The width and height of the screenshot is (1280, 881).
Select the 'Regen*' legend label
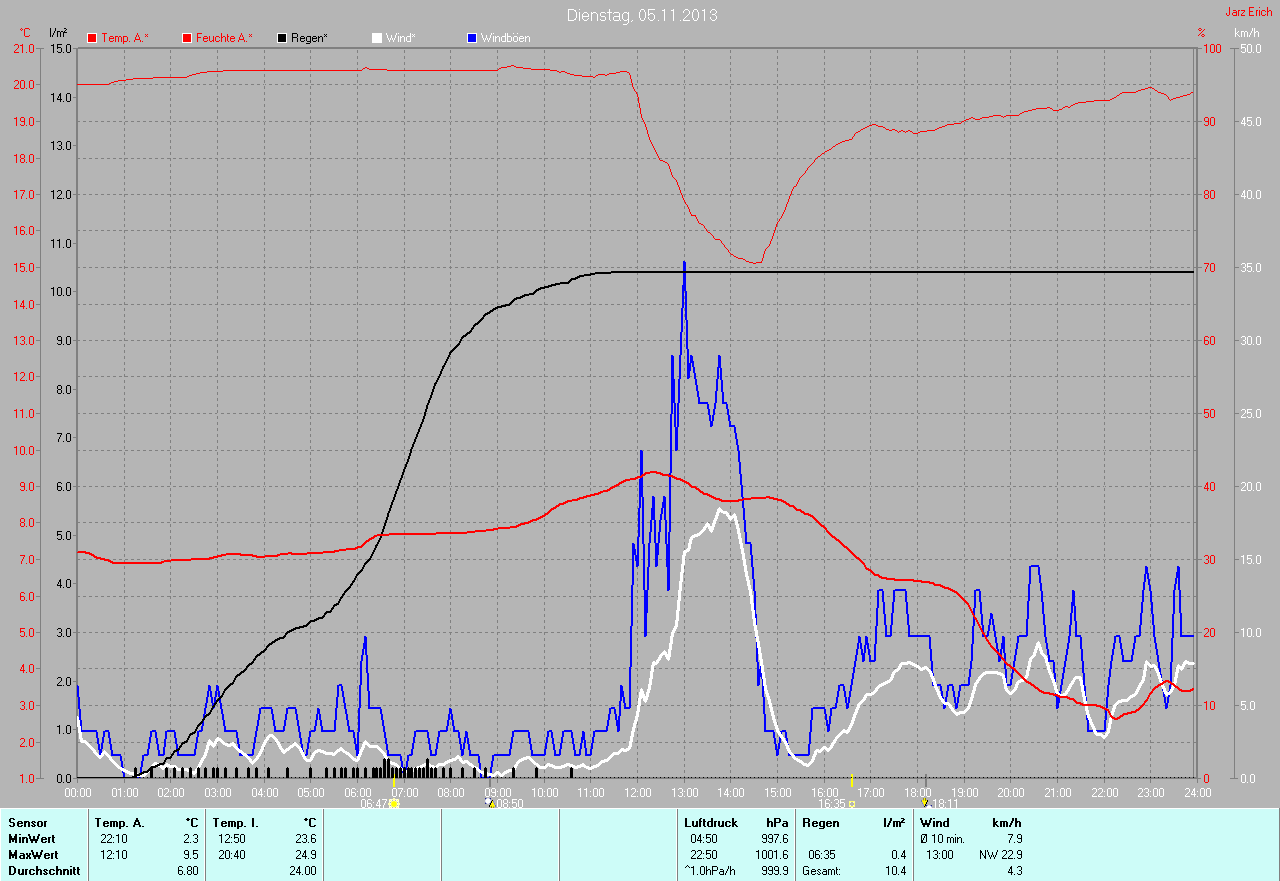click(x=310, y=38)
